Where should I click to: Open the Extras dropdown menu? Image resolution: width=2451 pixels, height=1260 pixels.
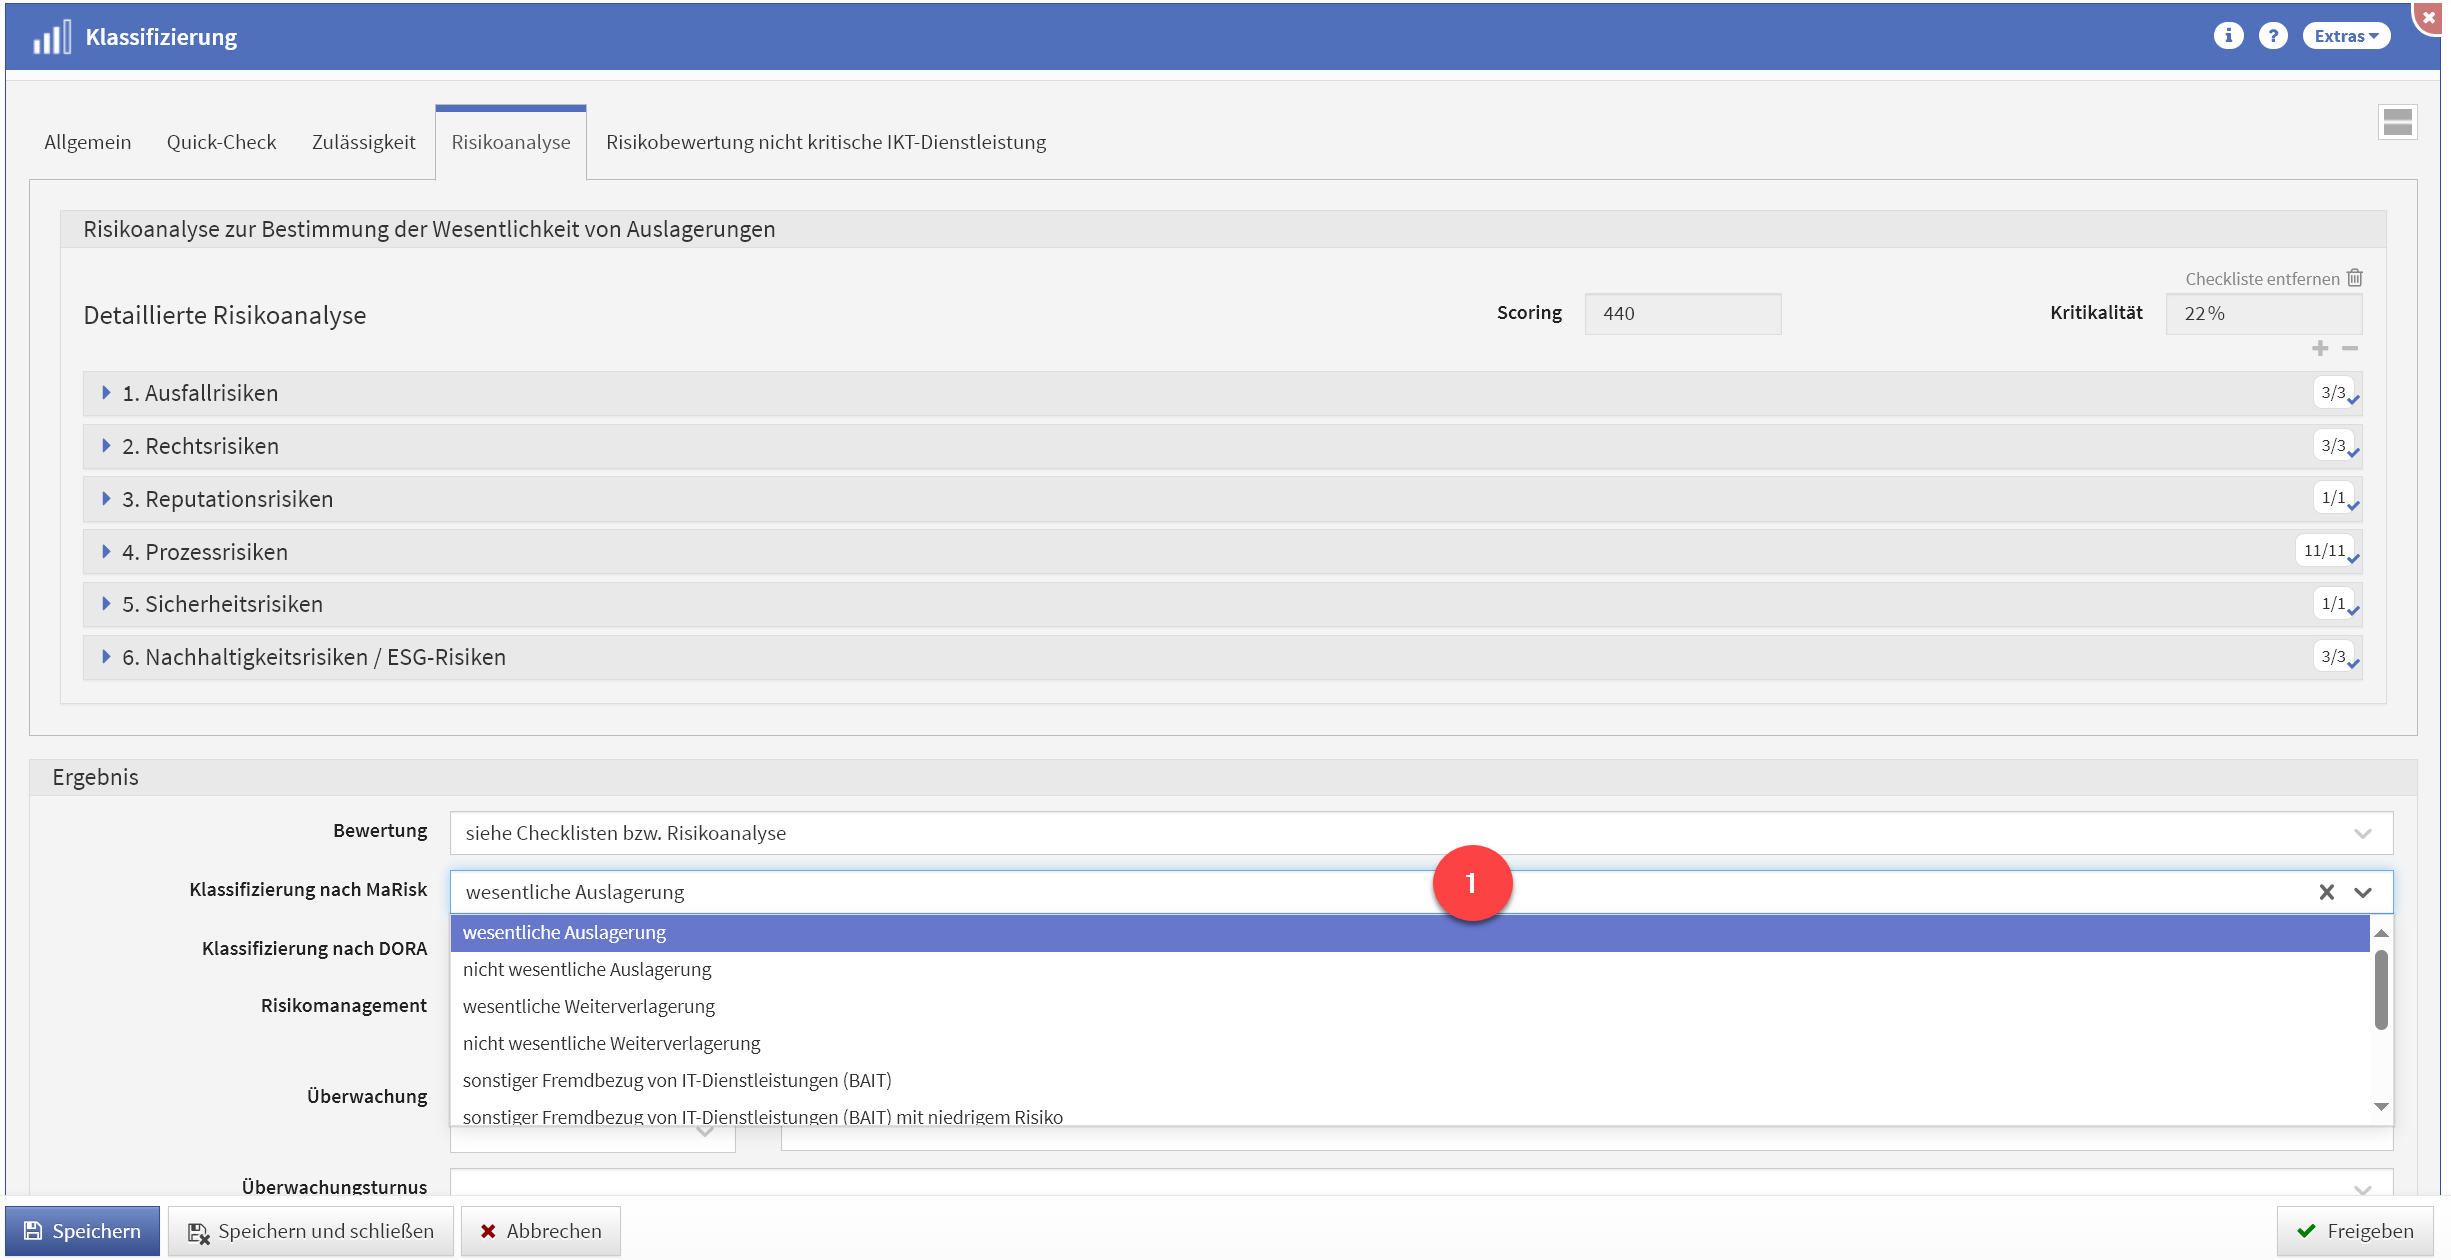pyautogui.click(x=2345, y=36)
